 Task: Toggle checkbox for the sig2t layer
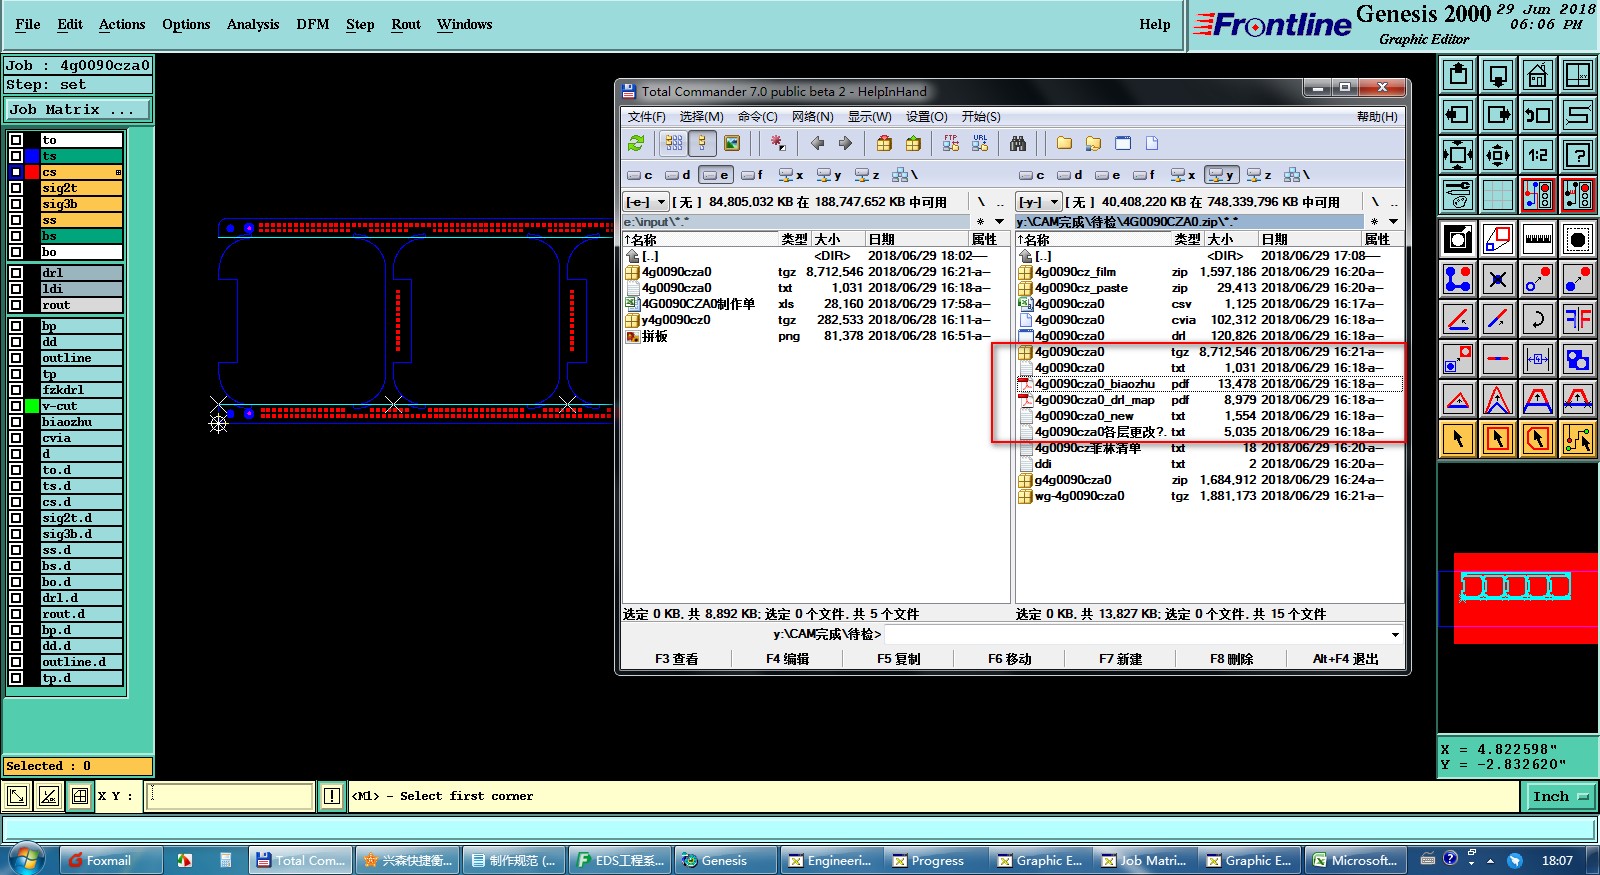(x=16, y=188)
